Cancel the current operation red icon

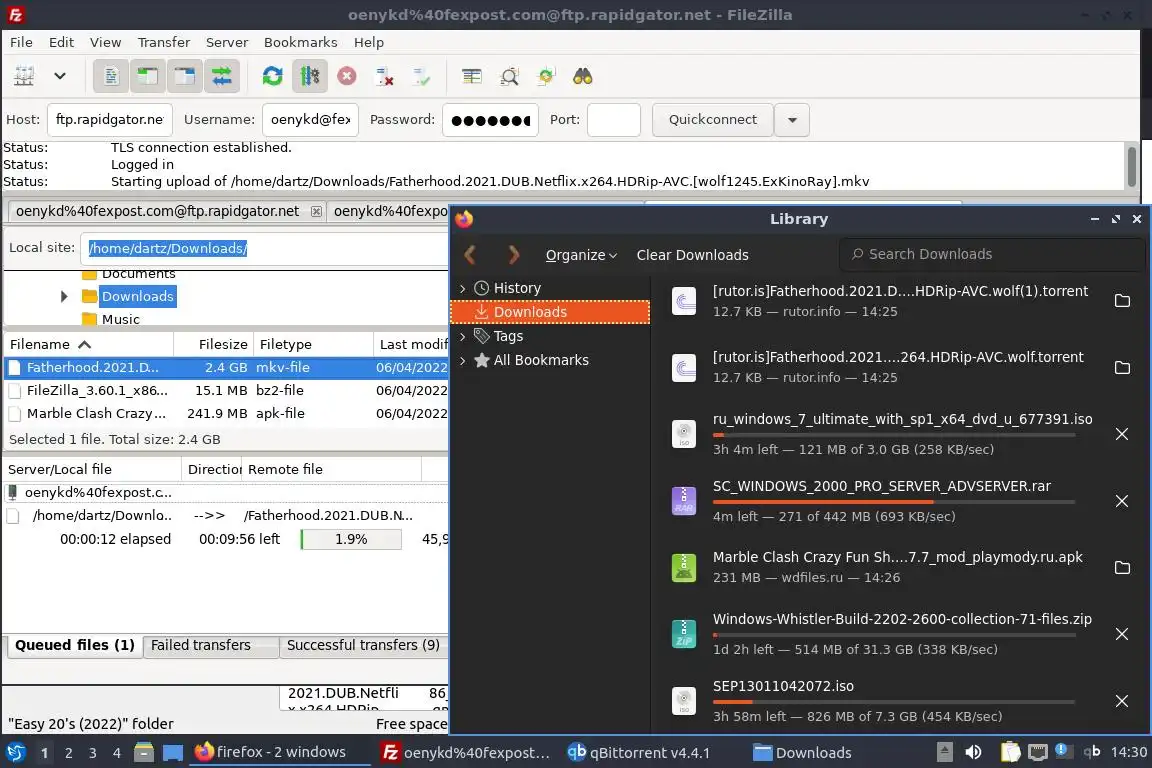tap(347, 76)
